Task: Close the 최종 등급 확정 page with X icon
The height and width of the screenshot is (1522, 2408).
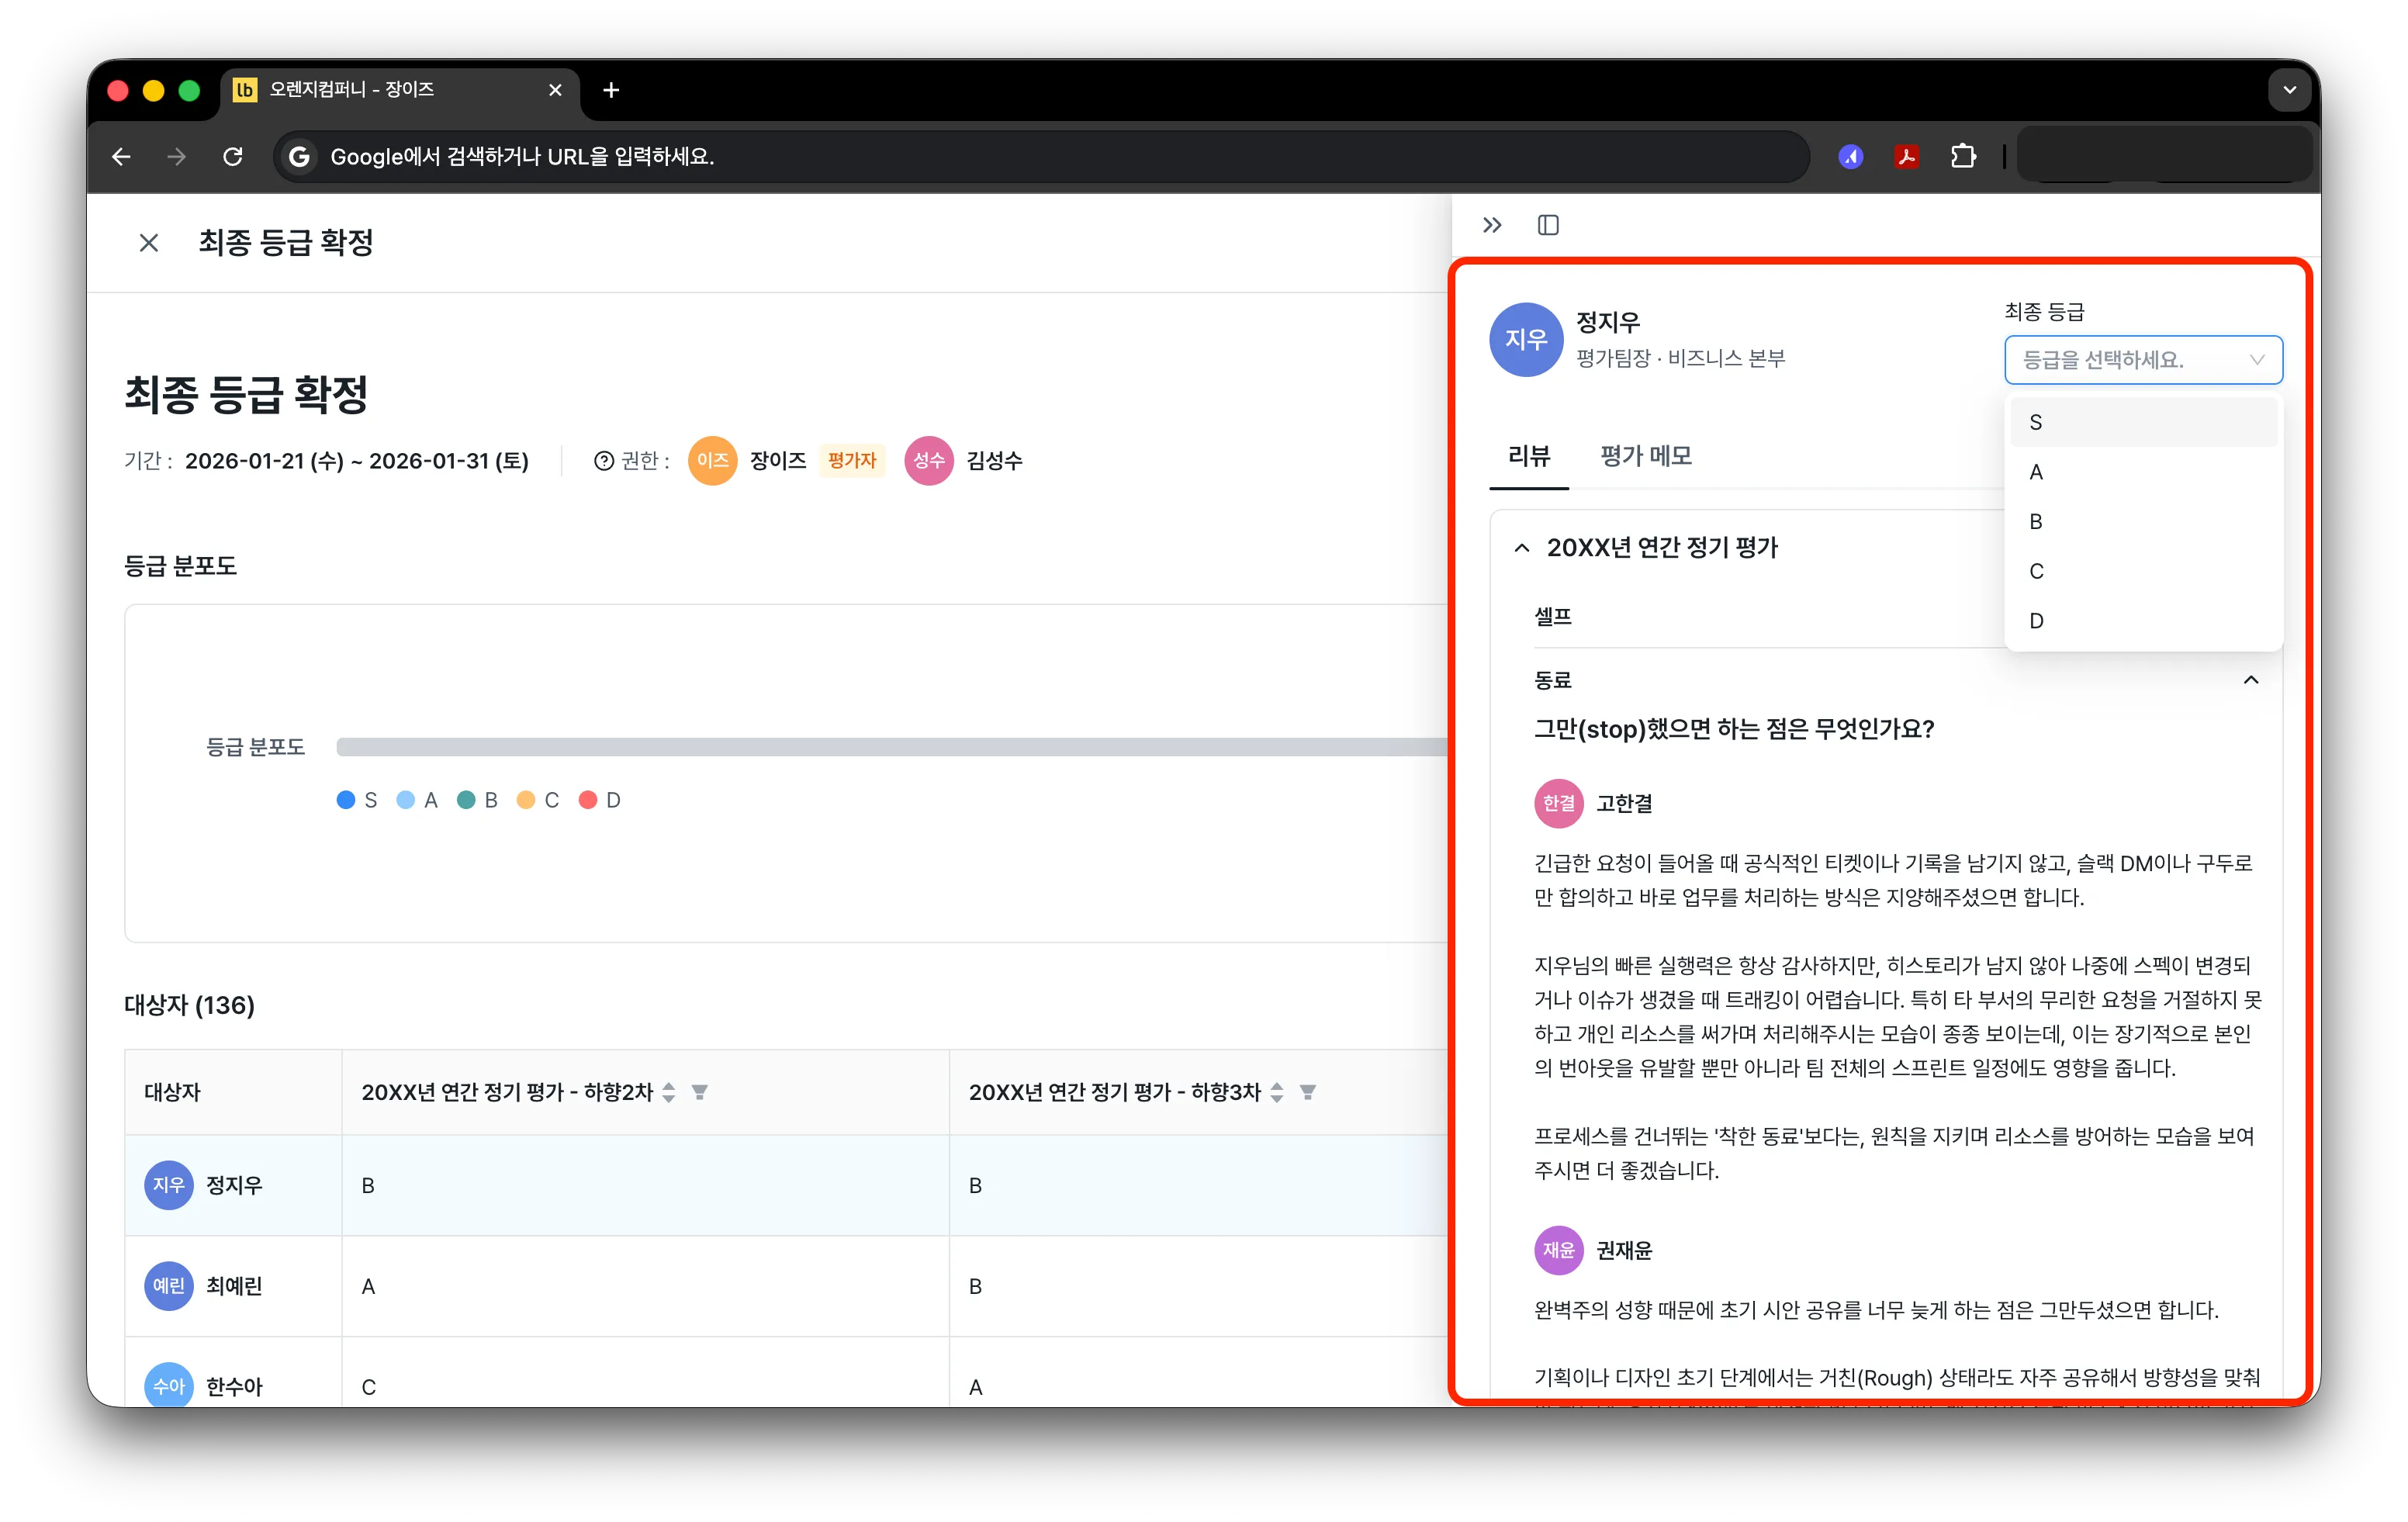Action: pos(149,243)
